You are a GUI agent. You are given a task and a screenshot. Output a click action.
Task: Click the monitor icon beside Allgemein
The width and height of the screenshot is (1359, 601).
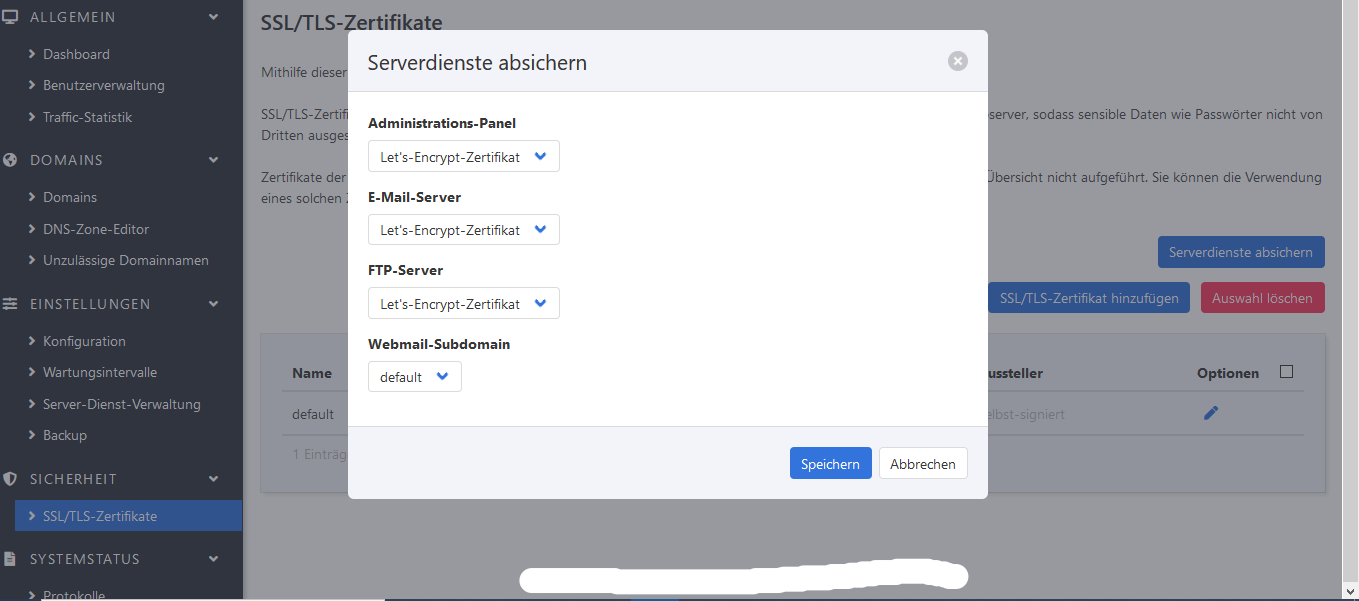(x=11, y=17)
